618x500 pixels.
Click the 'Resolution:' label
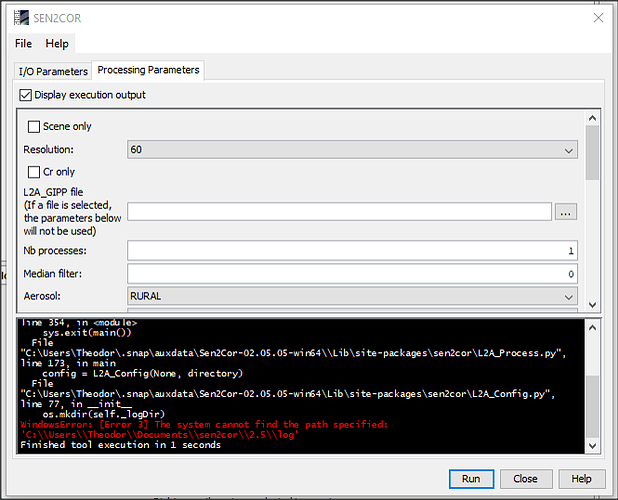tap(48, 150)
